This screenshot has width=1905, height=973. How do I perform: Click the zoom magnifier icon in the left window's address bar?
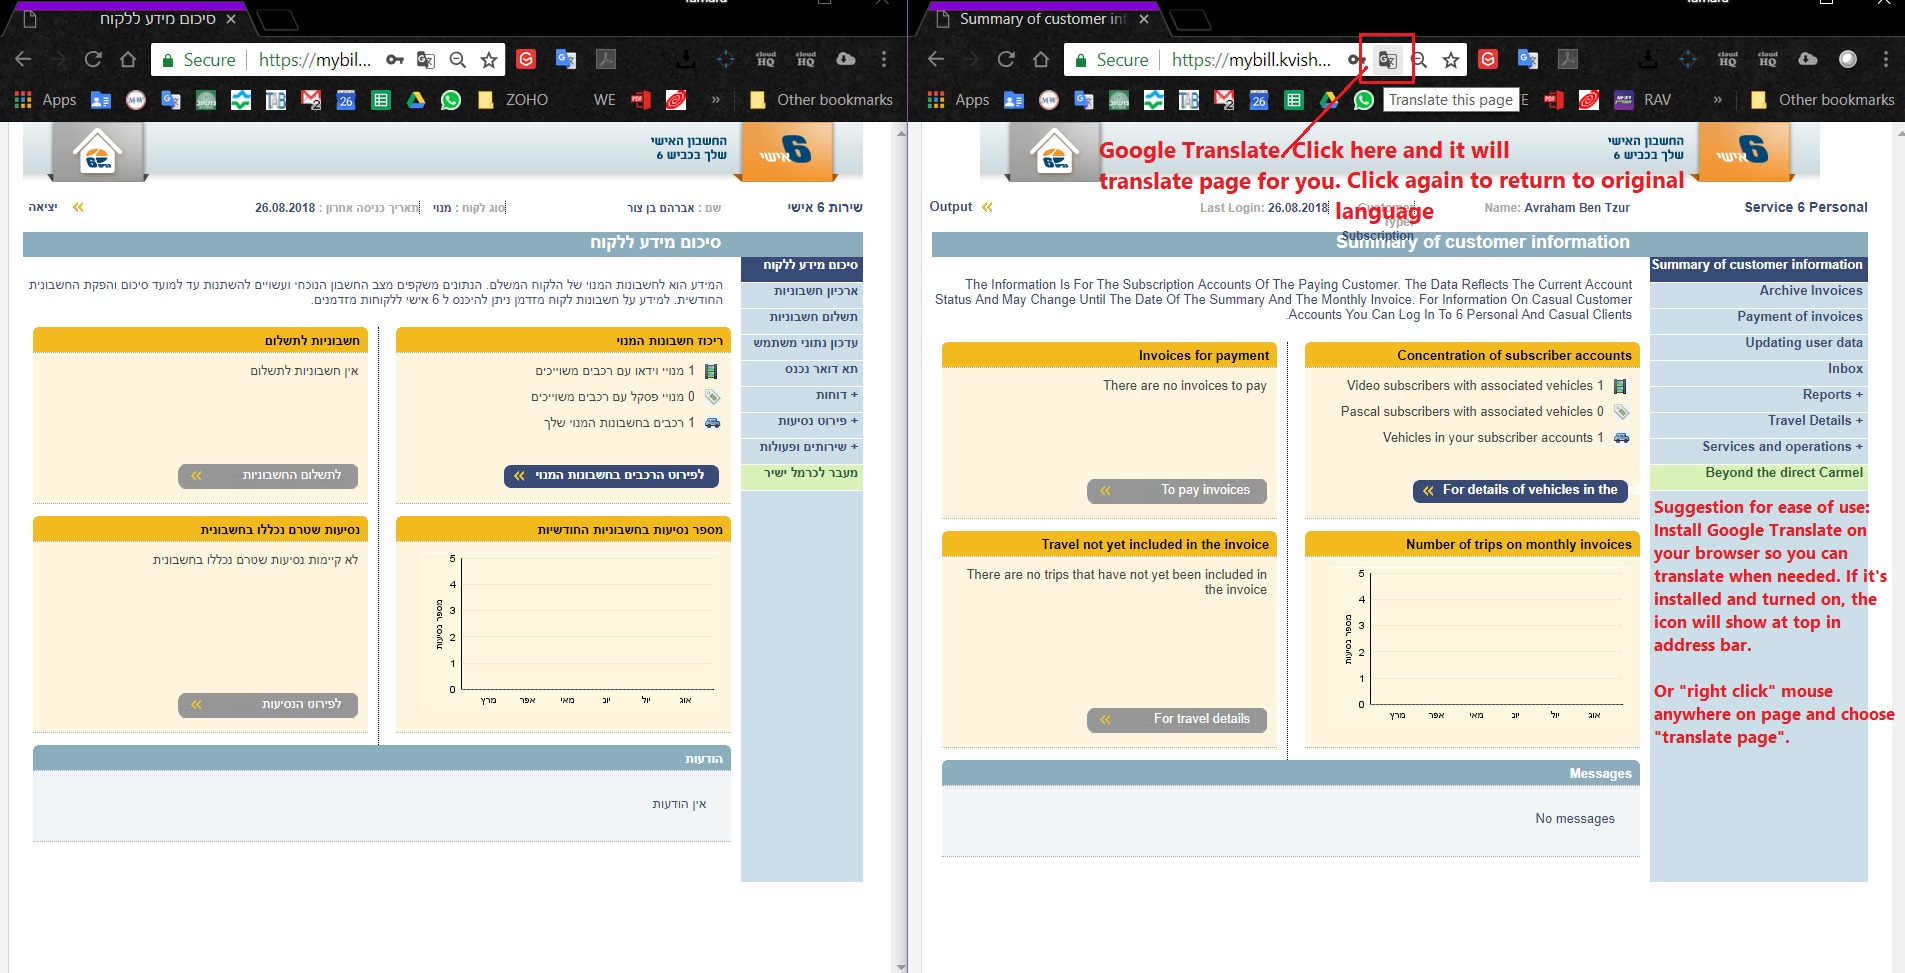[x=458, y=60]
